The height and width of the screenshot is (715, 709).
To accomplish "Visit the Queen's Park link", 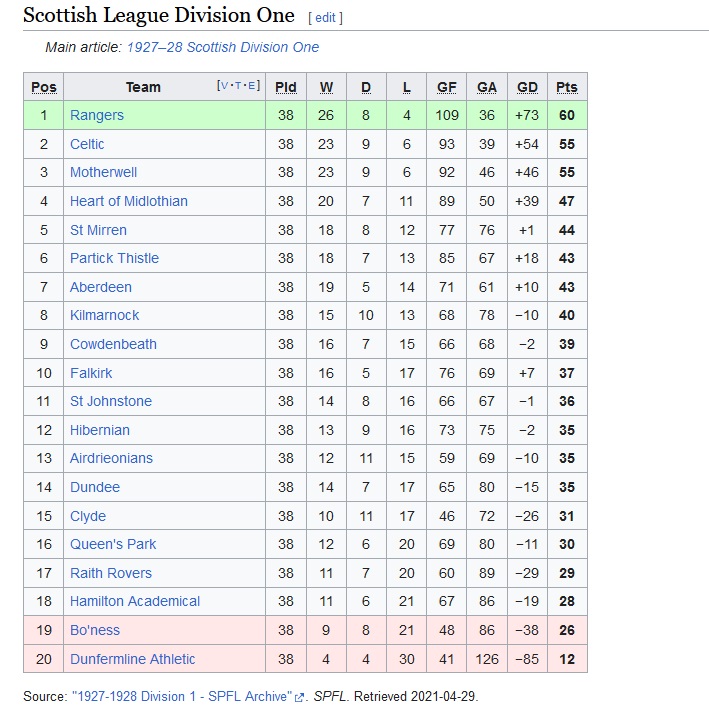I will (113, 544).
